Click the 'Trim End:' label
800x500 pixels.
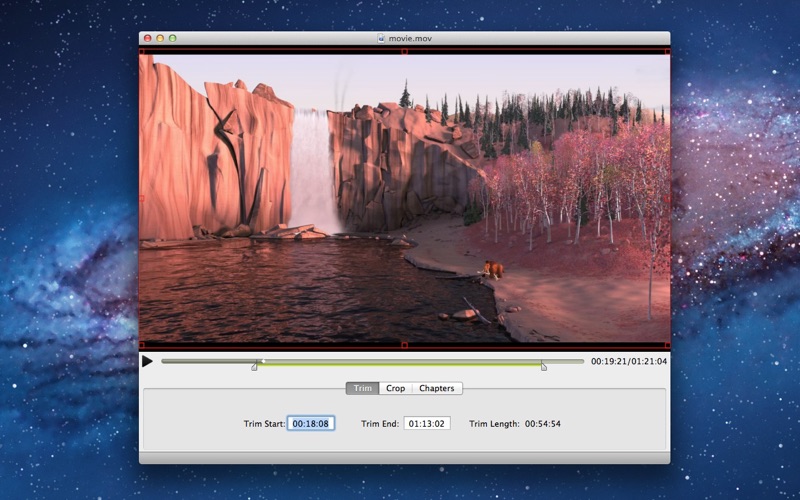pyautogui.click(x=380, y=423)
